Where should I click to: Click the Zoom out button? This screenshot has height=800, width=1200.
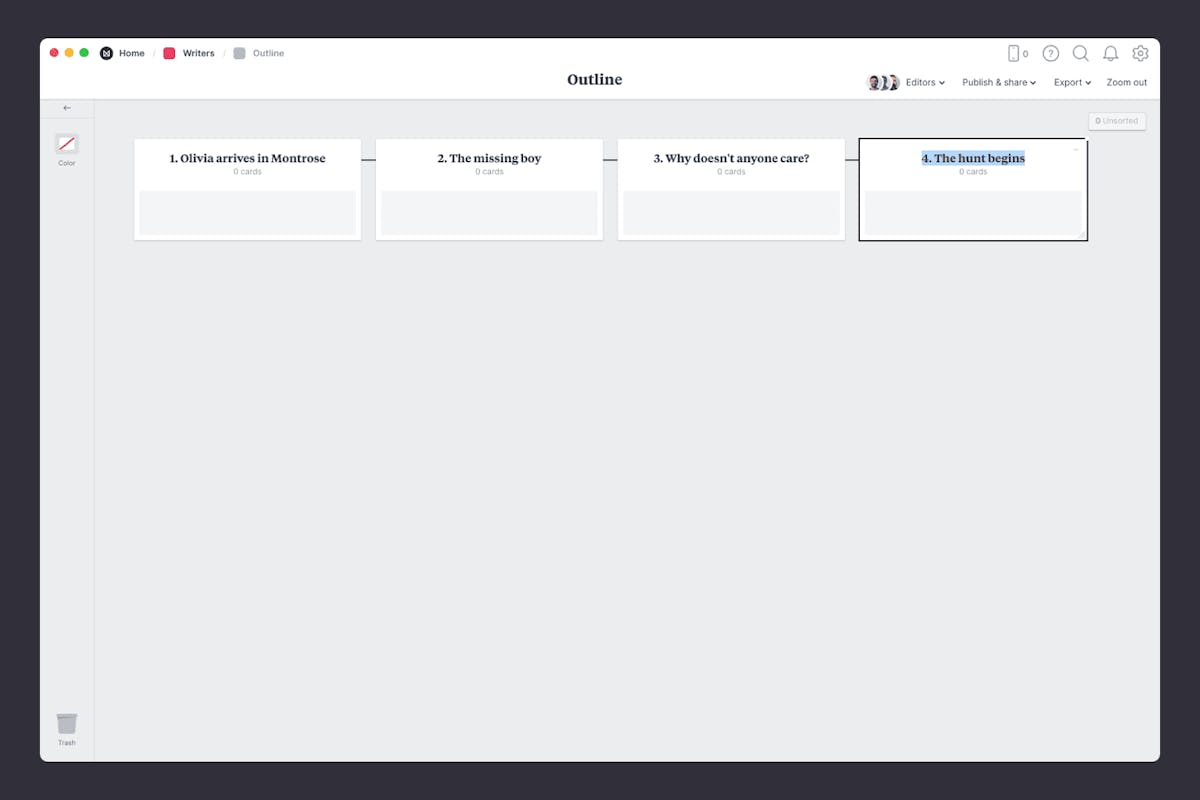[x=1126, y=82]
